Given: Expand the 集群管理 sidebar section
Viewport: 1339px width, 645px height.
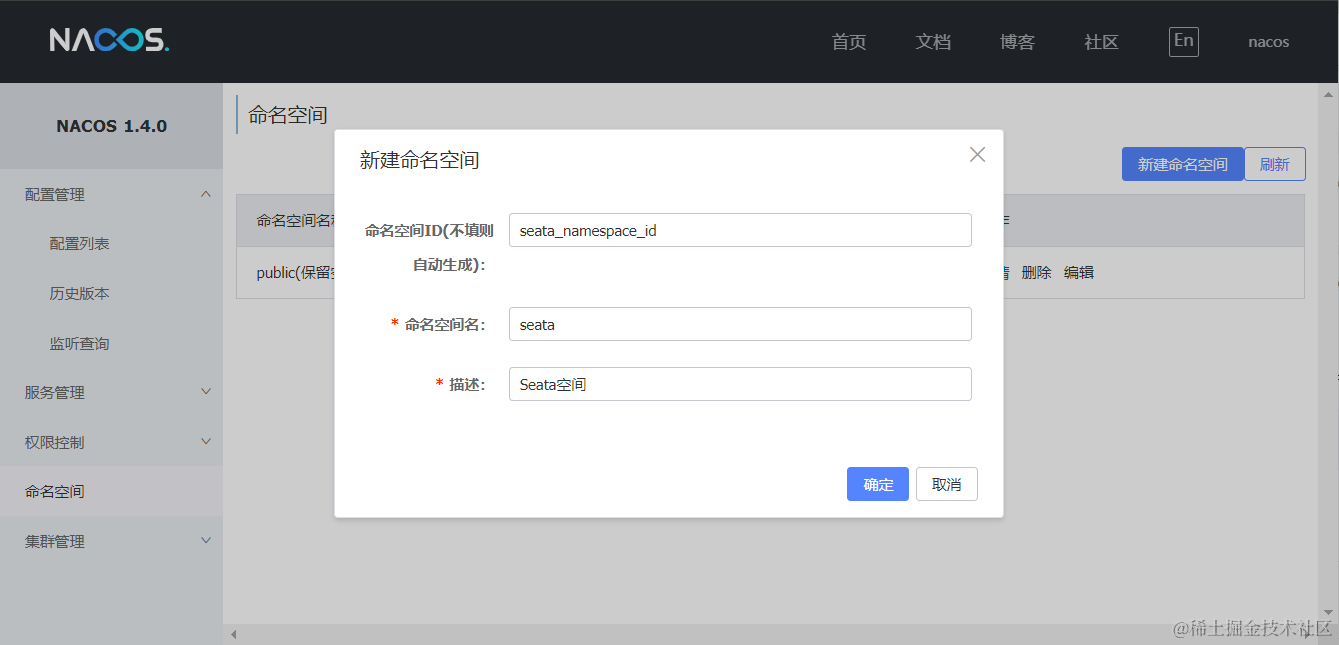Looking at the screenshot, I should point(111,541).
